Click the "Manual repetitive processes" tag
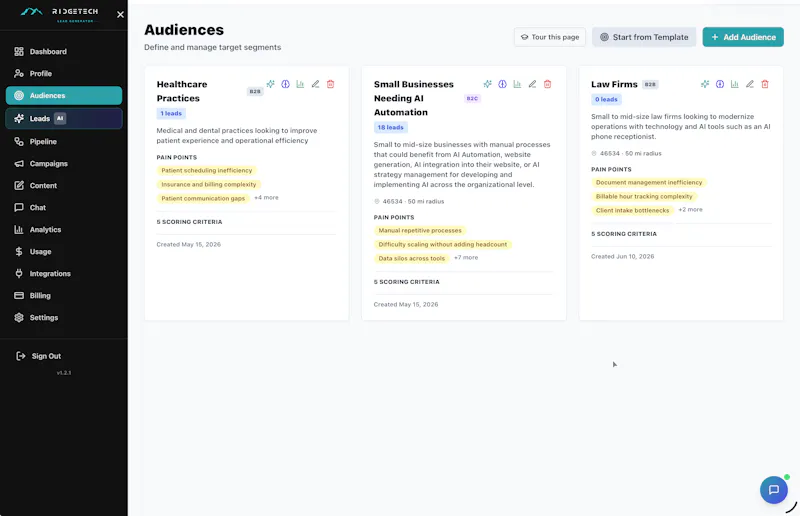 coord(420,231)
